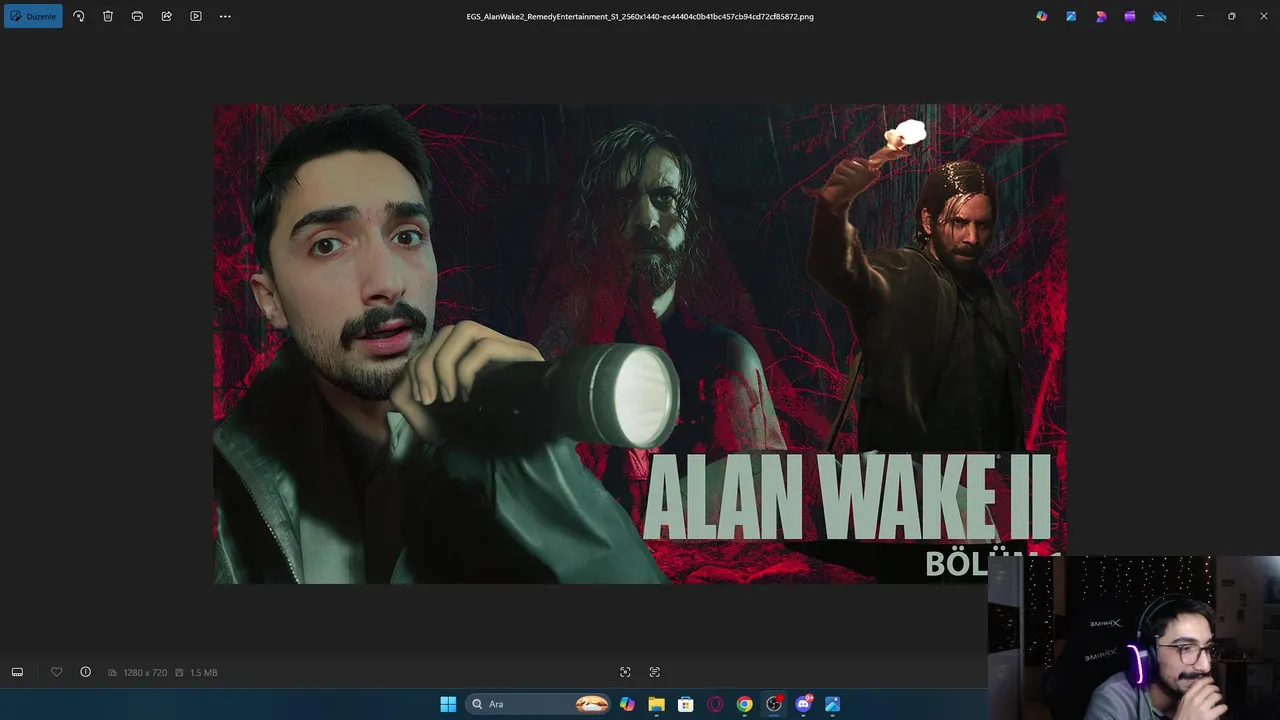The height and width of the screenshot is (720, 1280).
Task: Open Discord from the taskbar
Action: point(803,704)
